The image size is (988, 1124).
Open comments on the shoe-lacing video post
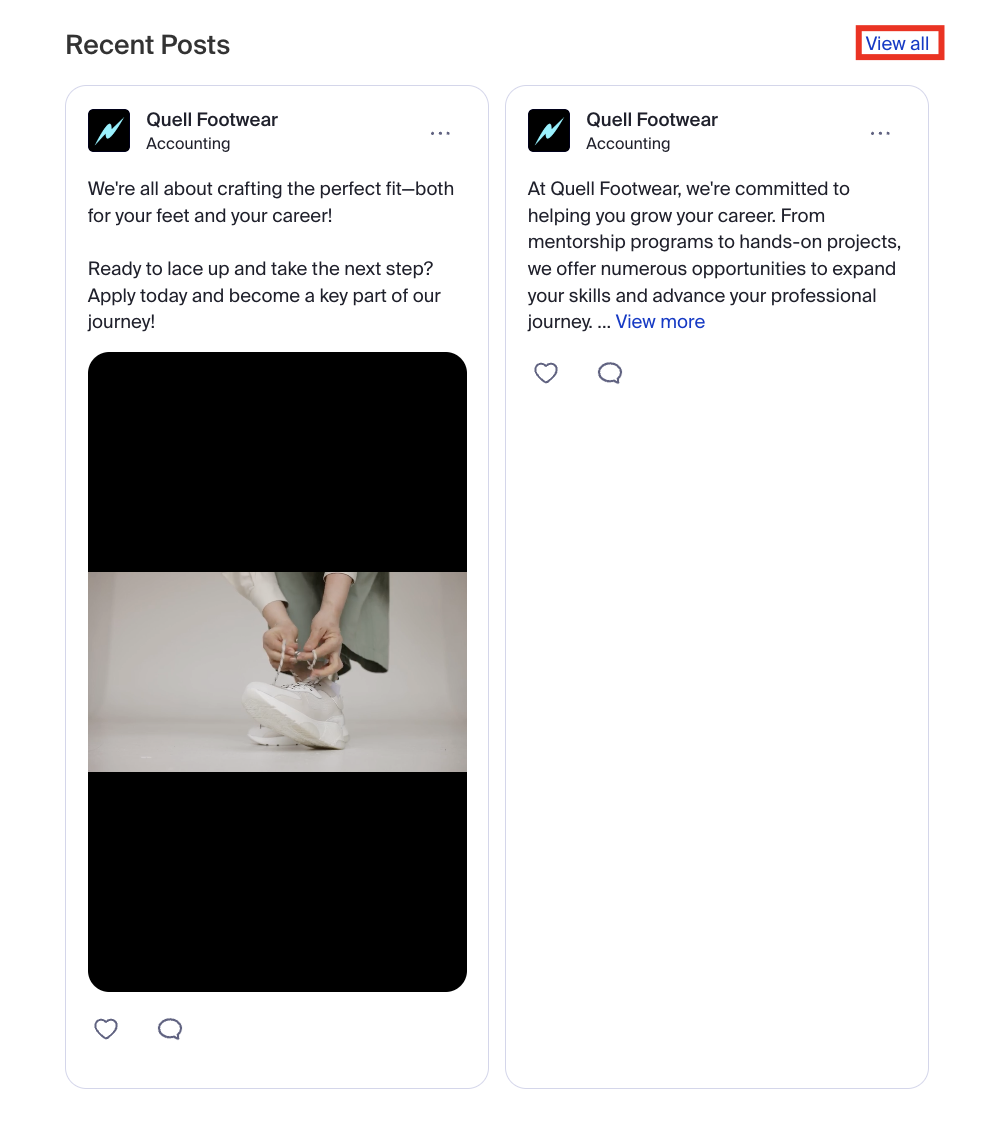170,1029
